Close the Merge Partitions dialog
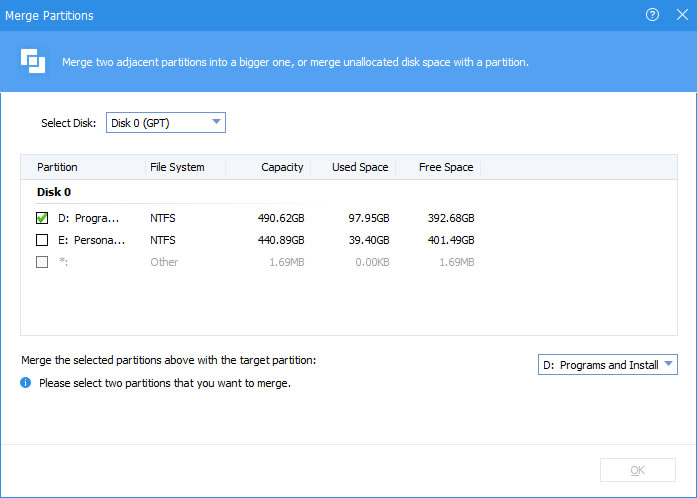 [682, 15]
